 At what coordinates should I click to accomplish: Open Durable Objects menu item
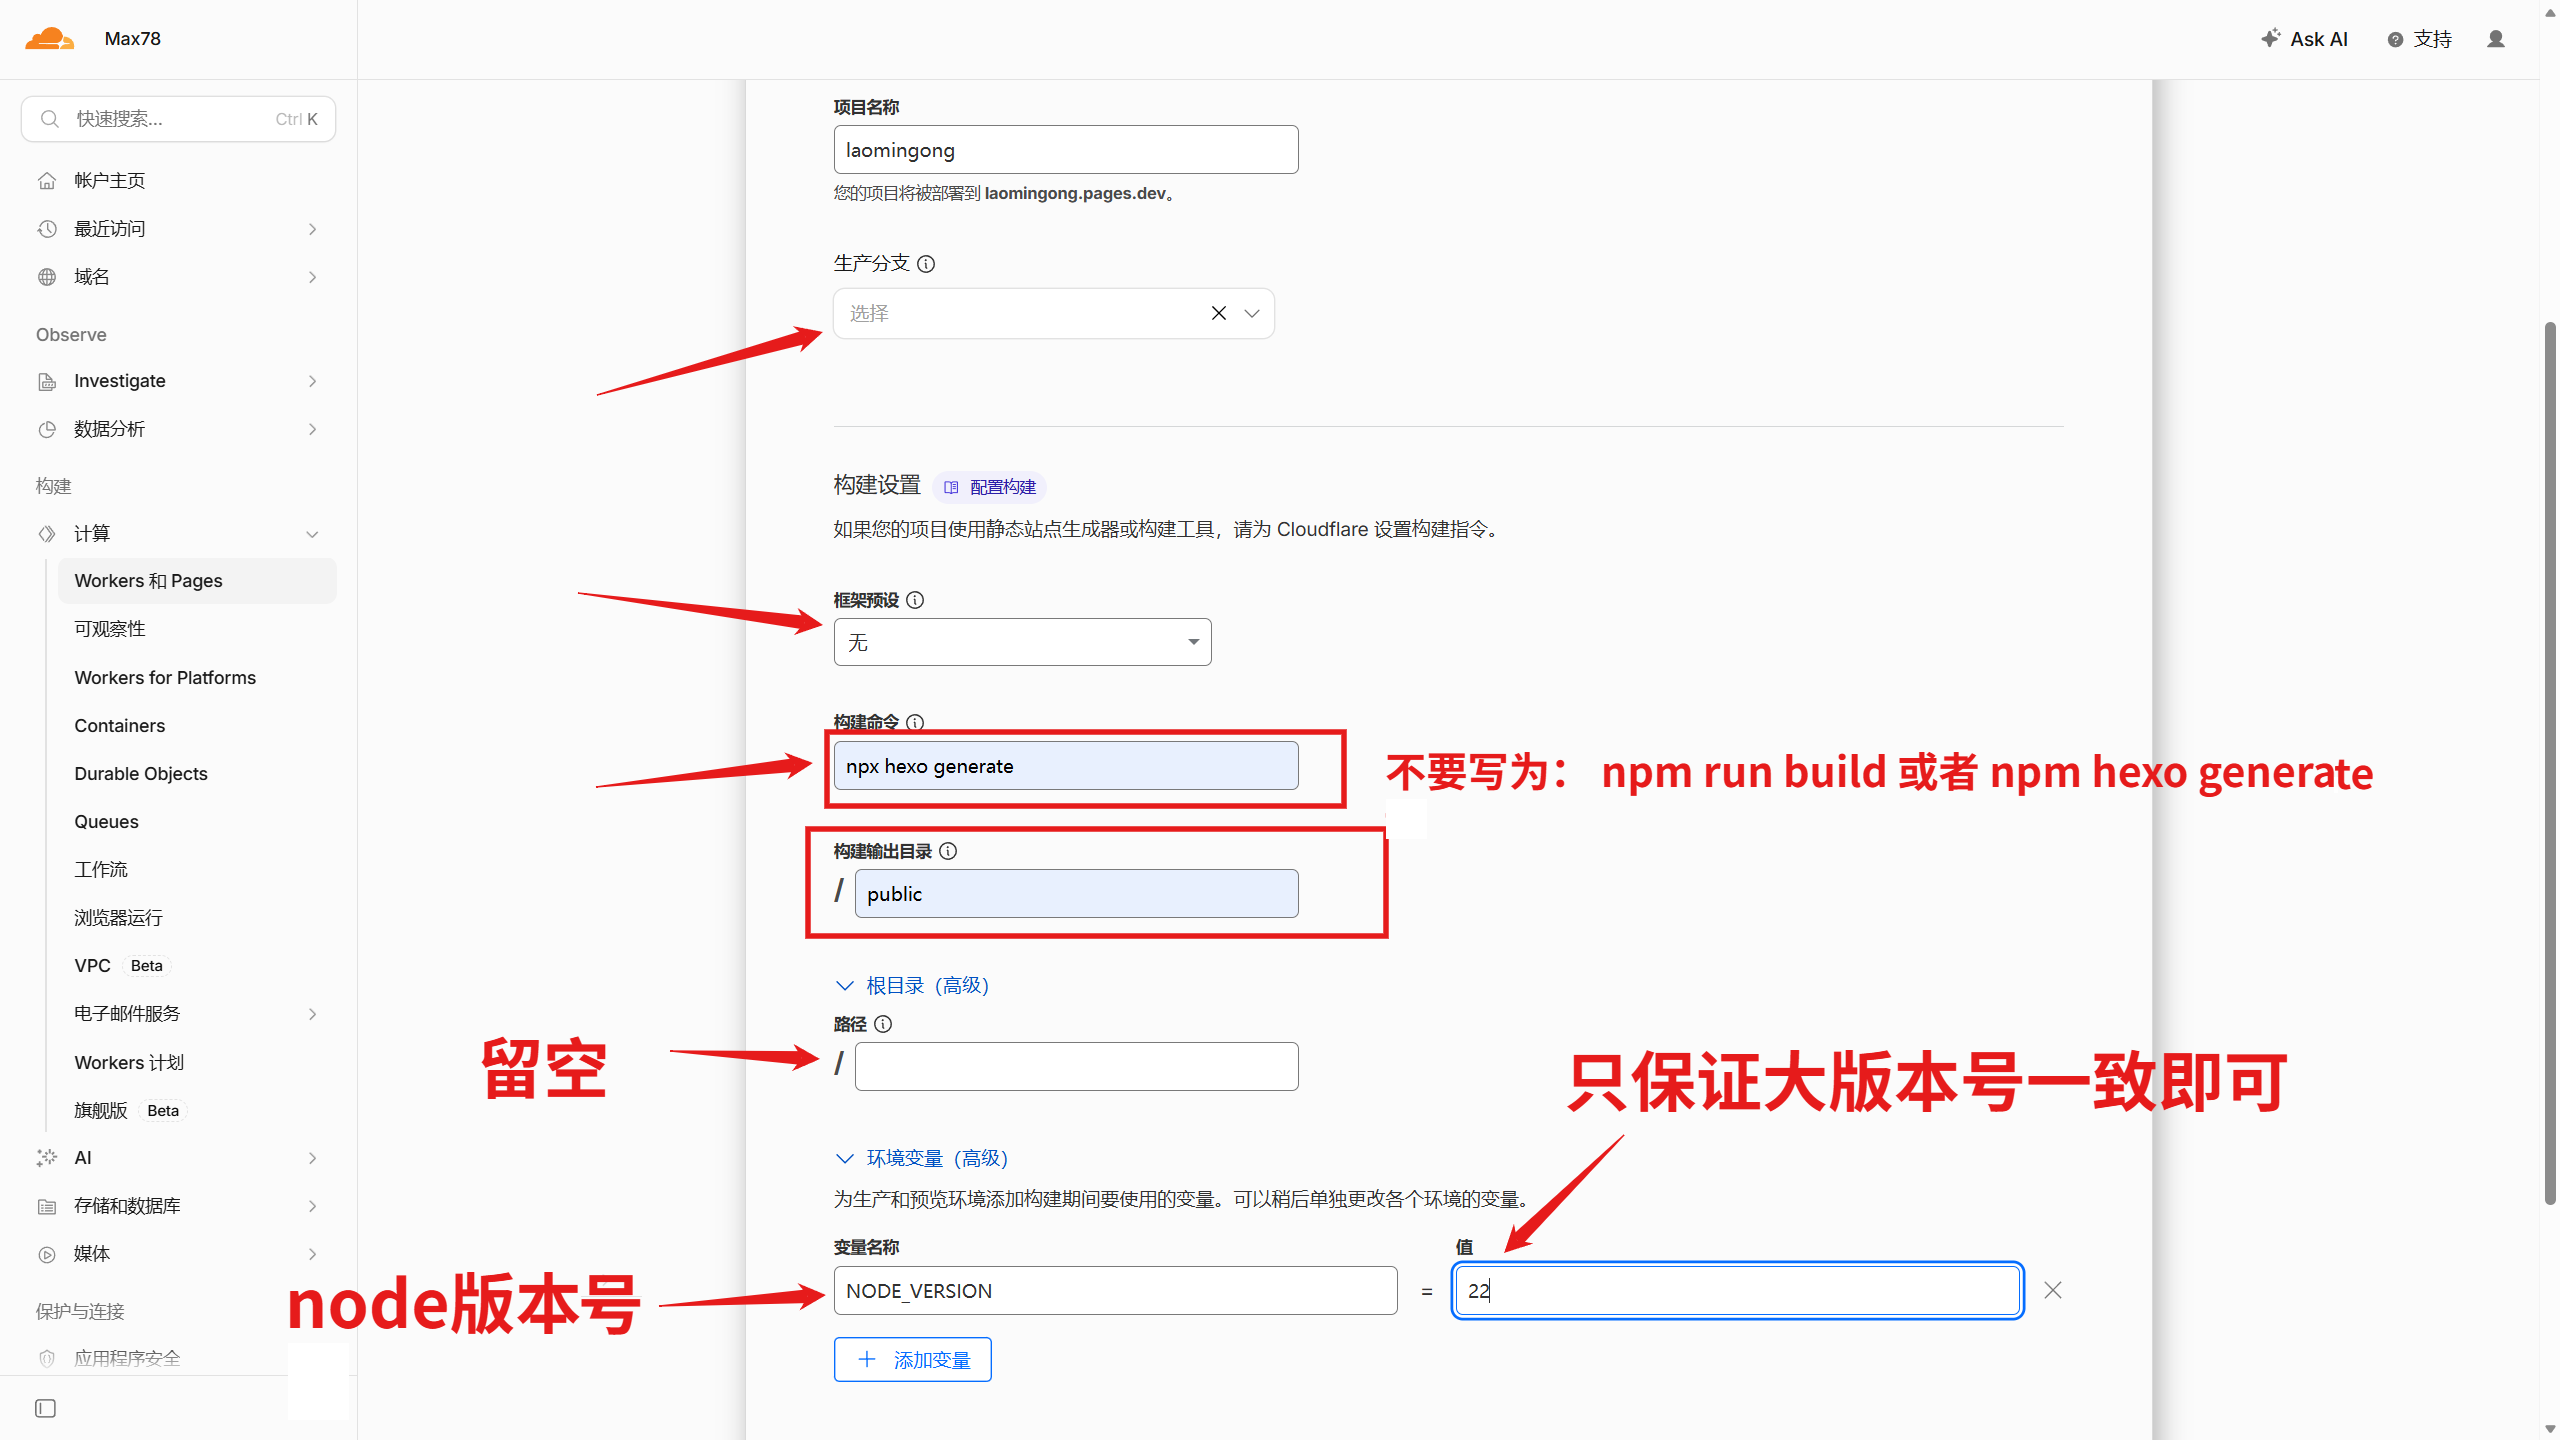click(x=197, y=774)
